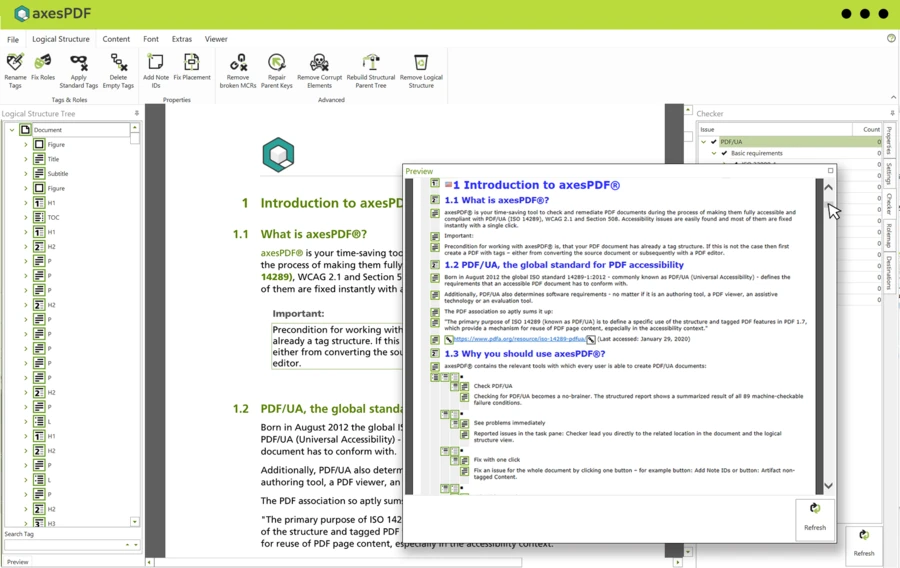Click the Preview scrollbar up arrow
Image resolution: width=900 pixels, height=568 pixels.
coord(828,188)
